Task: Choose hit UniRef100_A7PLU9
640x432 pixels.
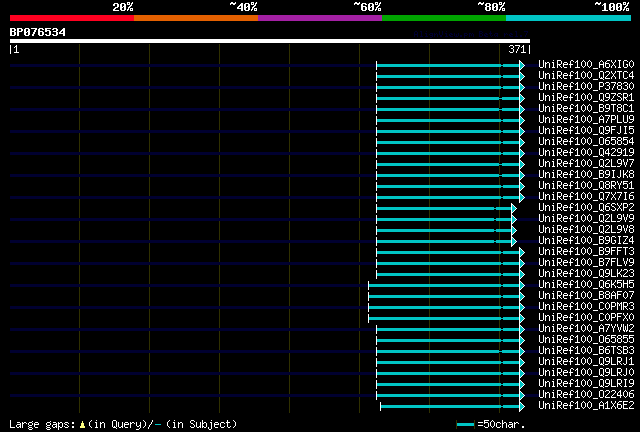Action: (586, 120)
